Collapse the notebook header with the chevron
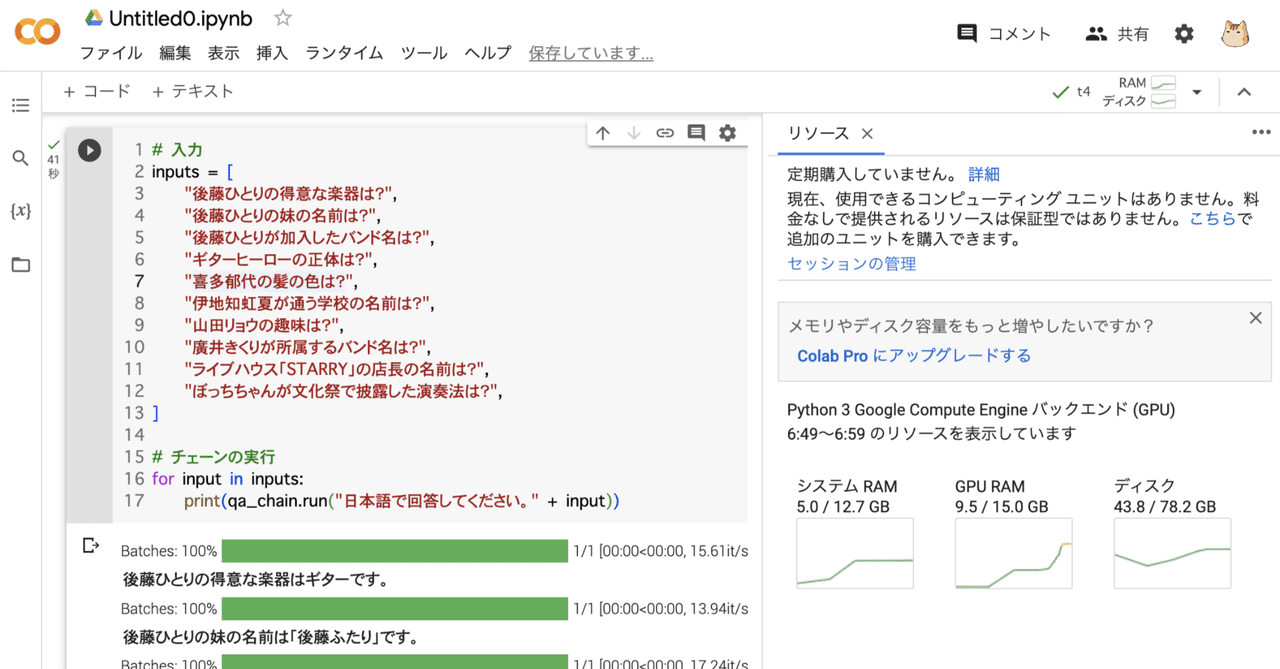 pyautogui.click(x=1246, y=91)
